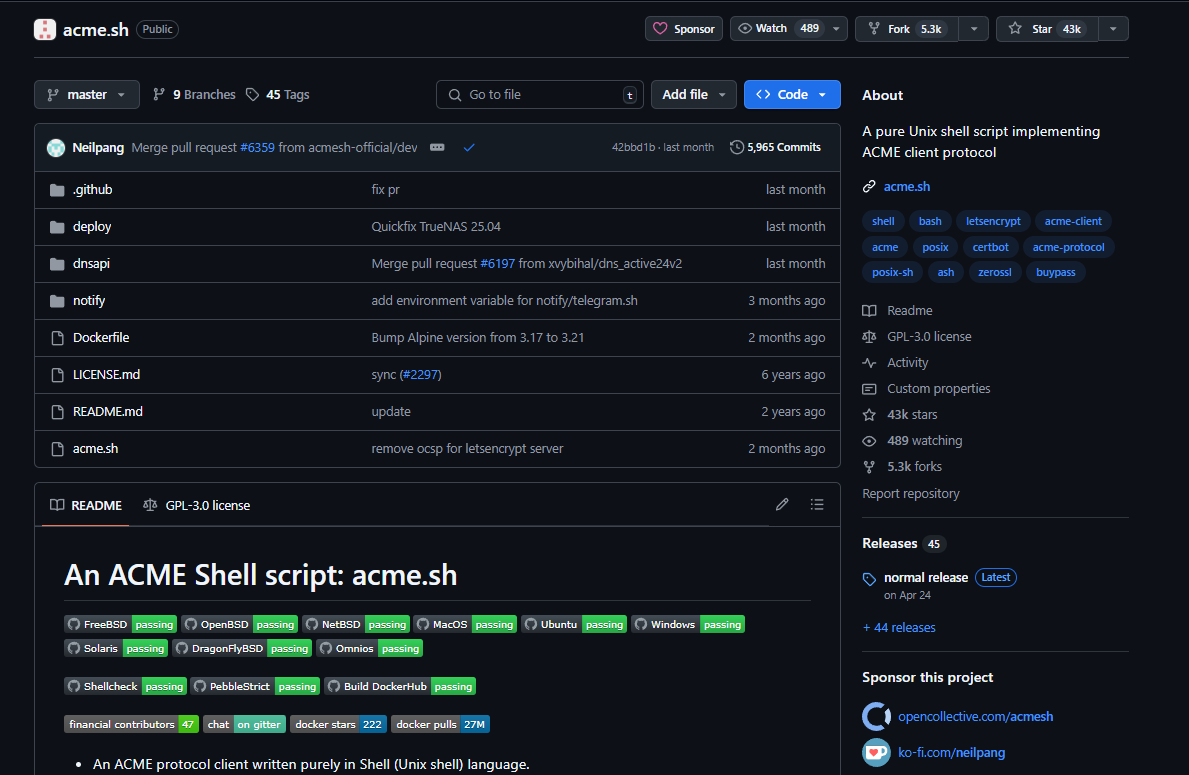Open 'Quickfix TrueNAS 25.04' commit message

(x=436, y=227)
